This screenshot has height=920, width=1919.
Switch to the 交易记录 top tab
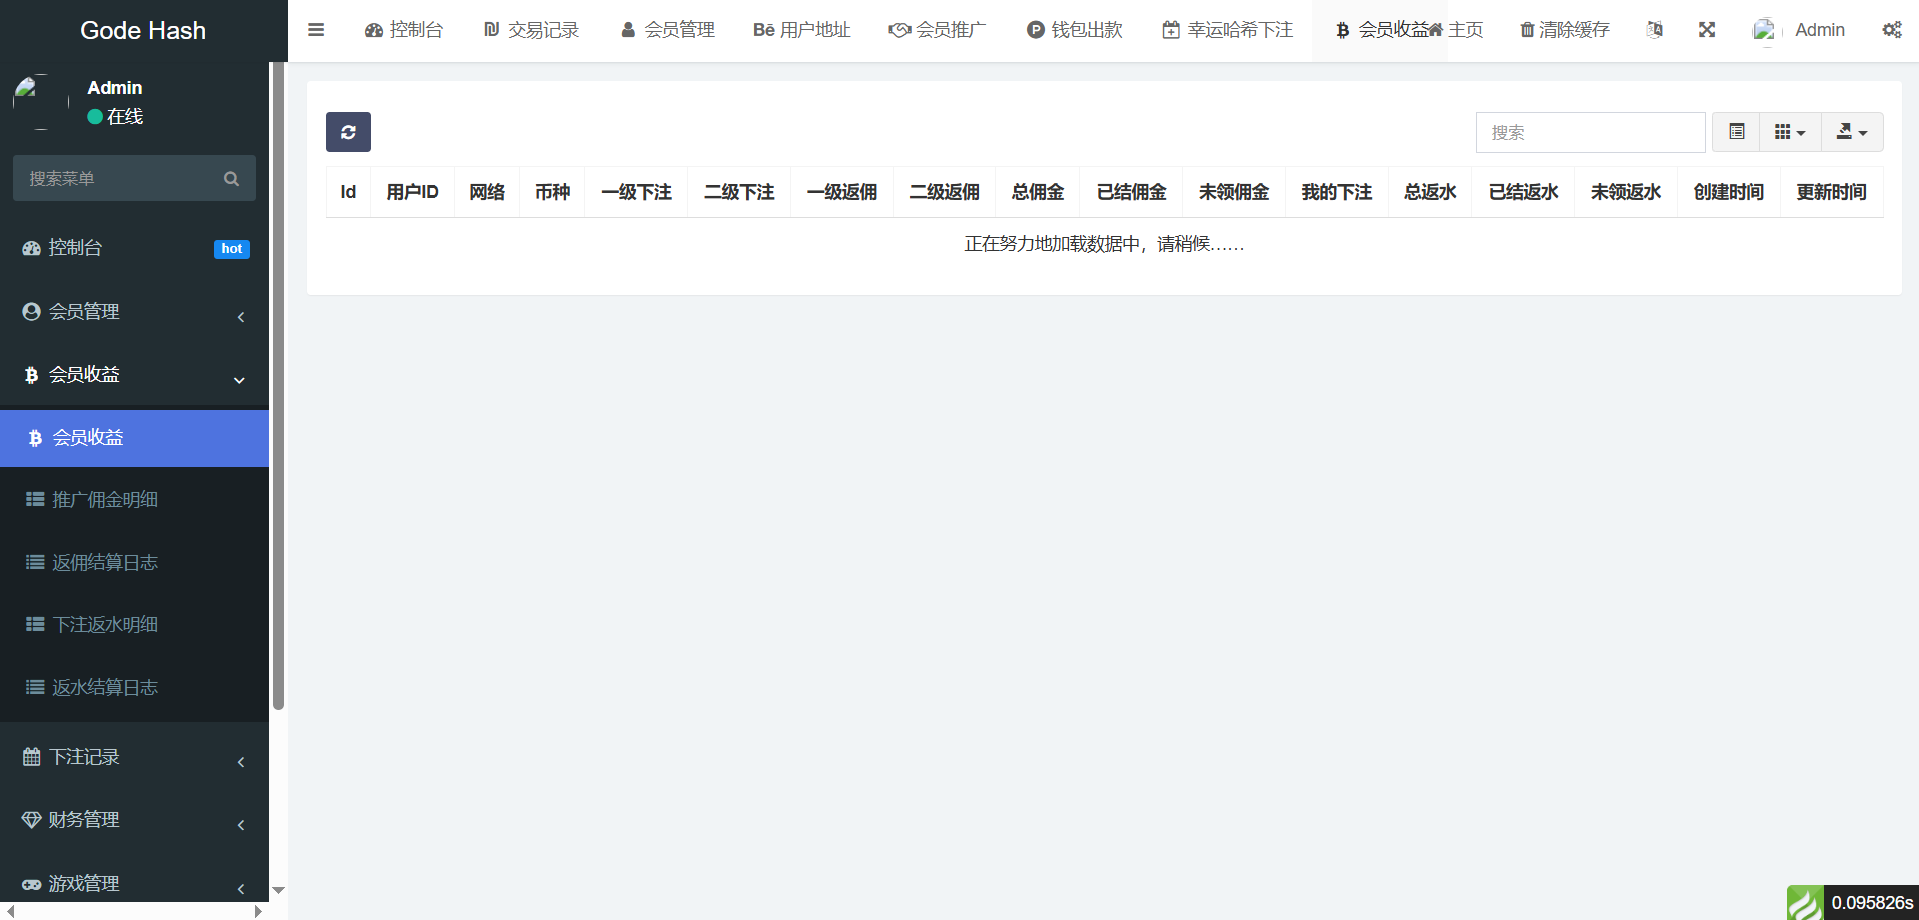pyautogui.click(x=531, y=30)
